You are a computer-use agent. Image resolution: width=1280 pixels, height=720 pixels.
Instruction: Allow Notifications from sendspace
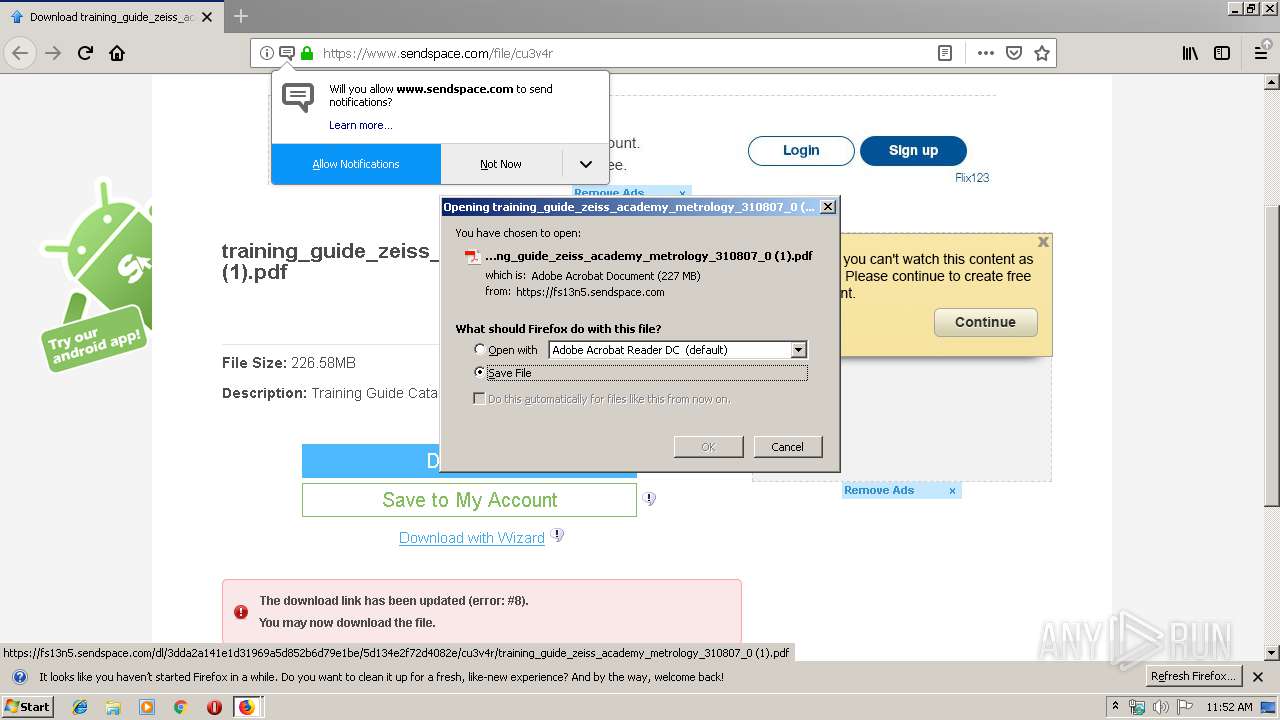356,164
